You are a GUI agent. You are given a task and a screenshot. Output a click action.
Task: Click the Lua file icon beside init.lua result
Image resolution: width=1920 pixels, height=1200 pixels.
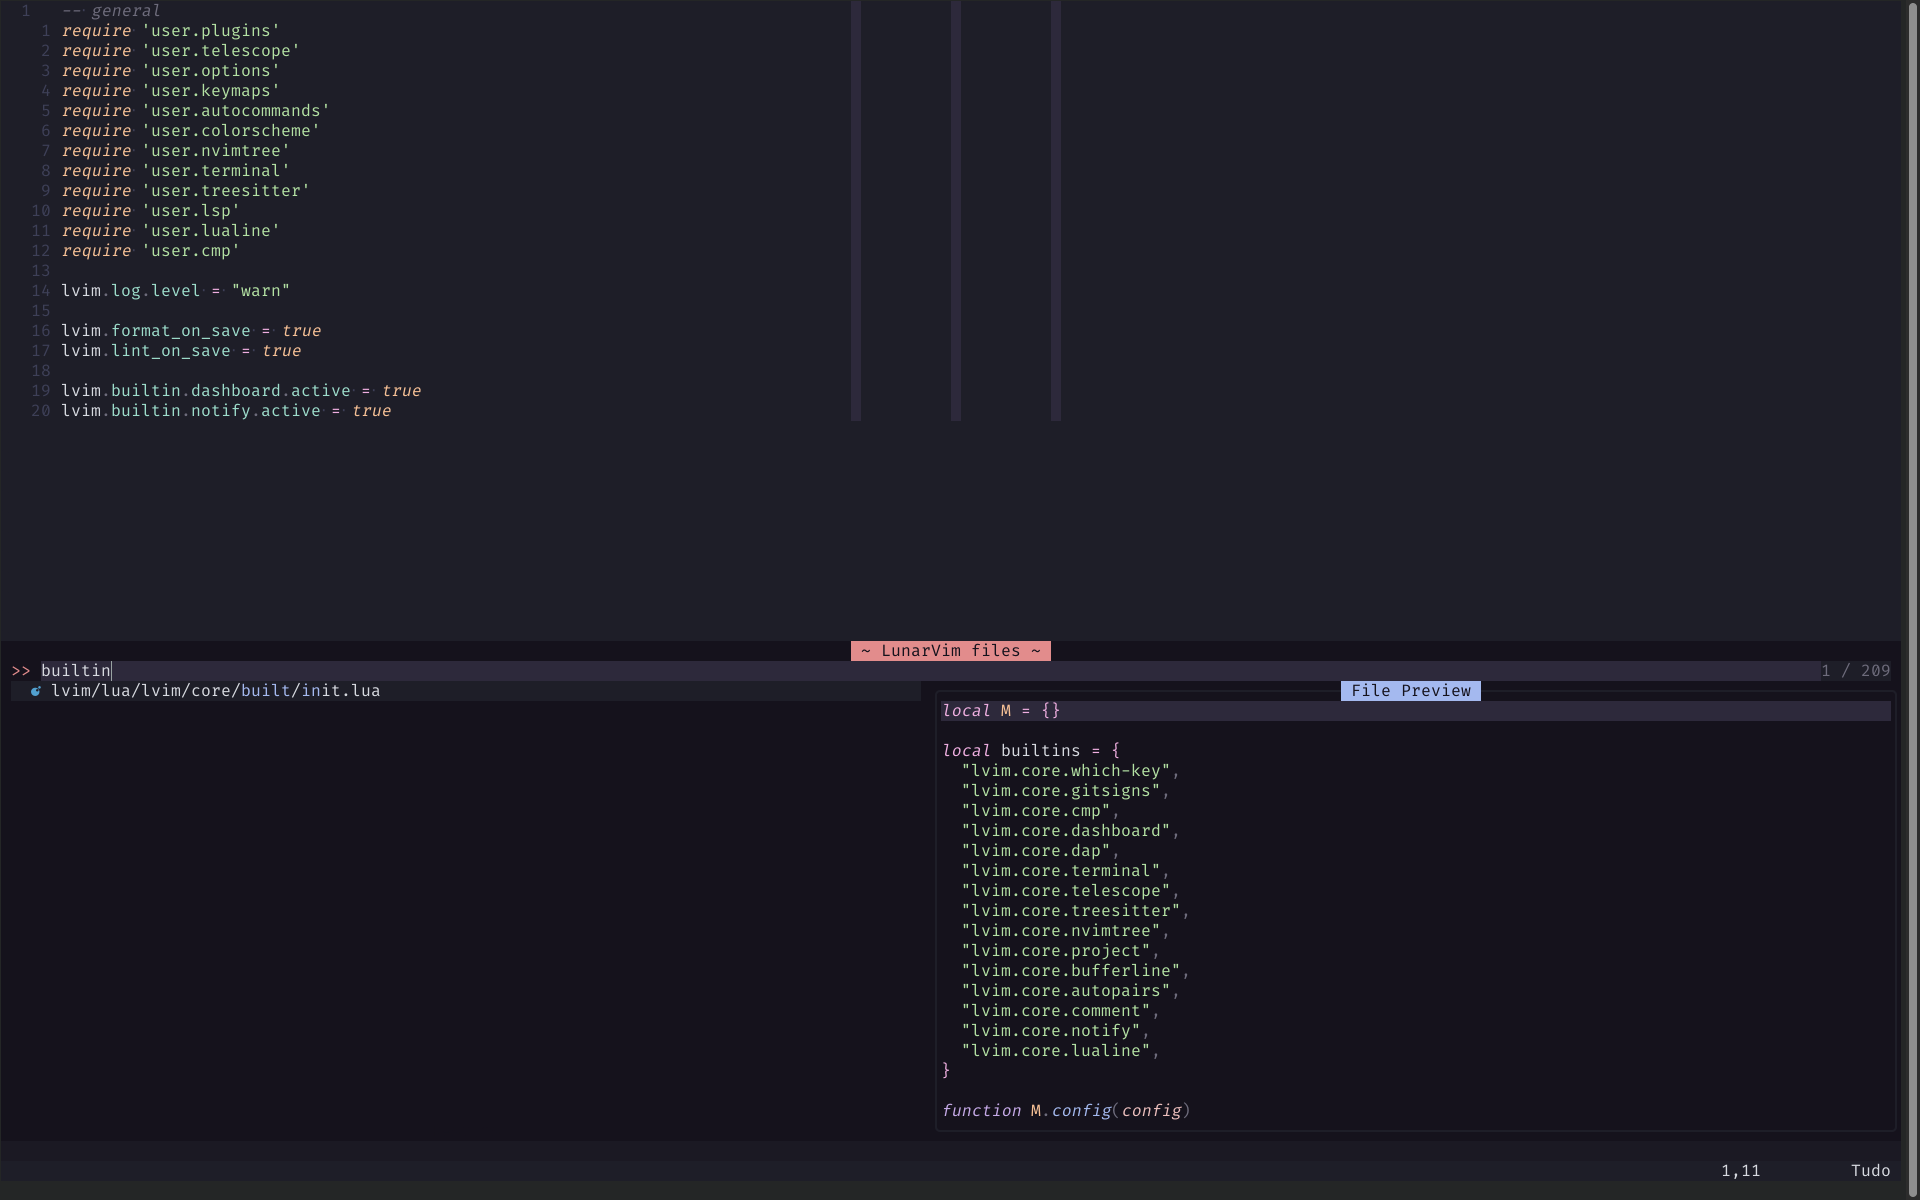(x=36, y=691)
